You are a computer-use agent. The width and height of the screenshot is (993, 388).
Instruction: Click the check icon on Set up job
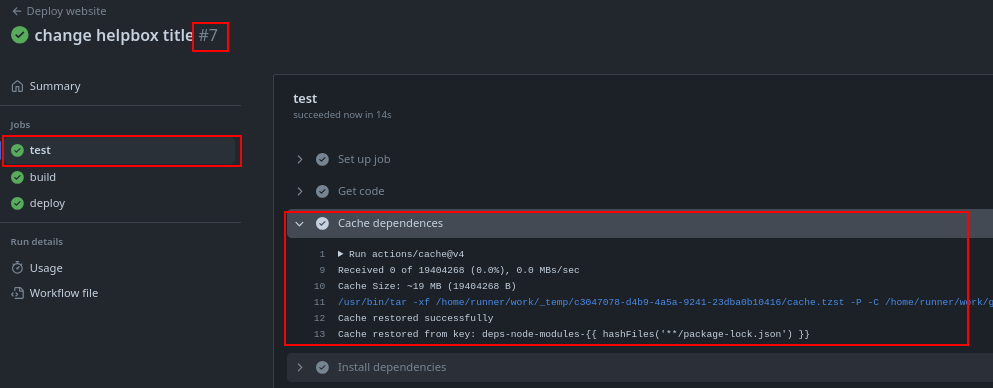322,159
